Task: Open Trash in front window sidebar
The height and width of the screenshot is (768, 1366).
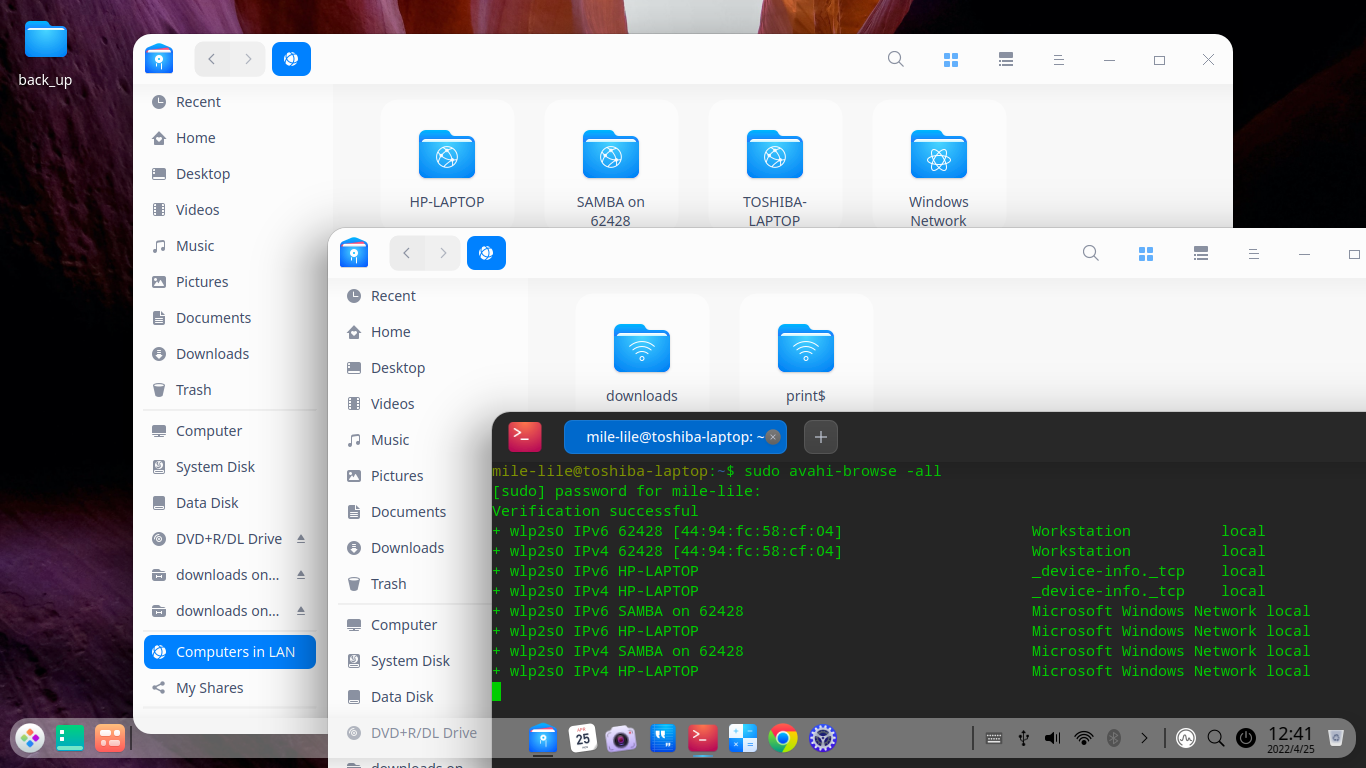Action: pos(415,584)
